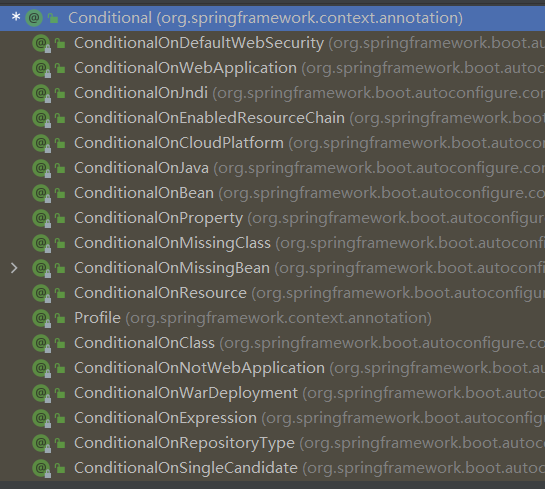Click the annotation icon of ConditionalOnMissingBean
This screenshot has height=489, width=545.
[x=41, y=268]
